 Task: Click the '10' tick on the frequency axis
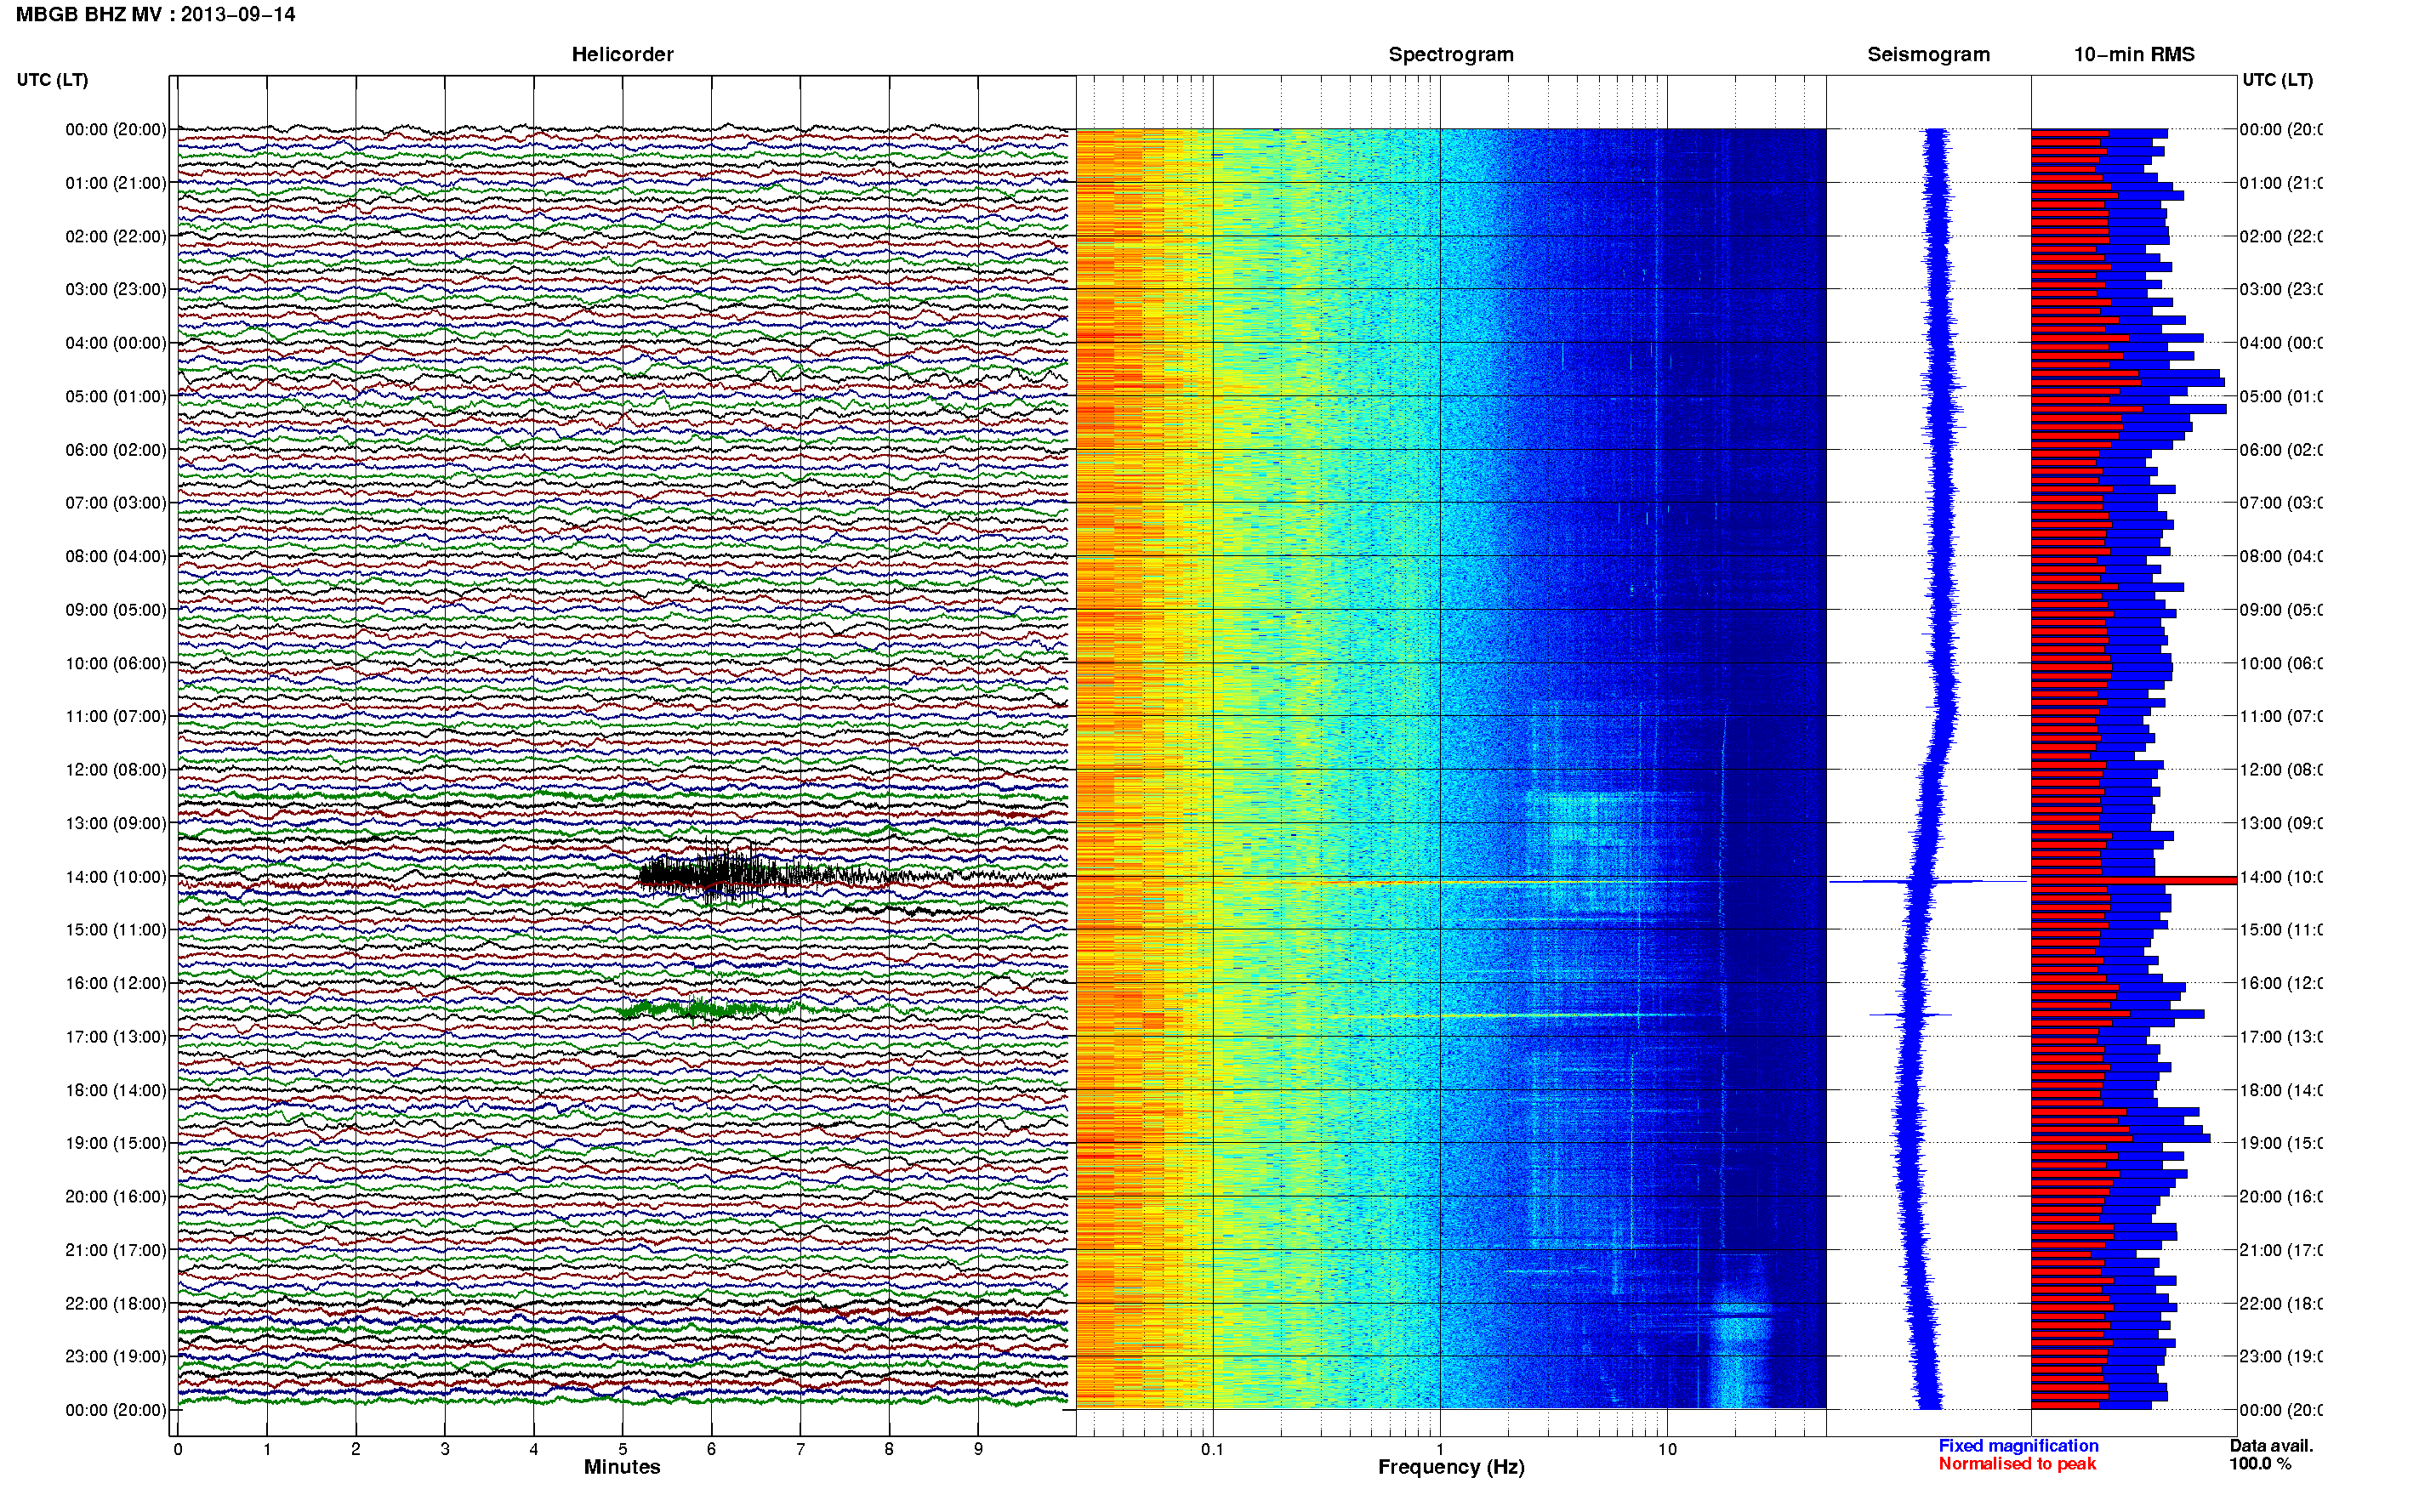click(1667, 1449)
